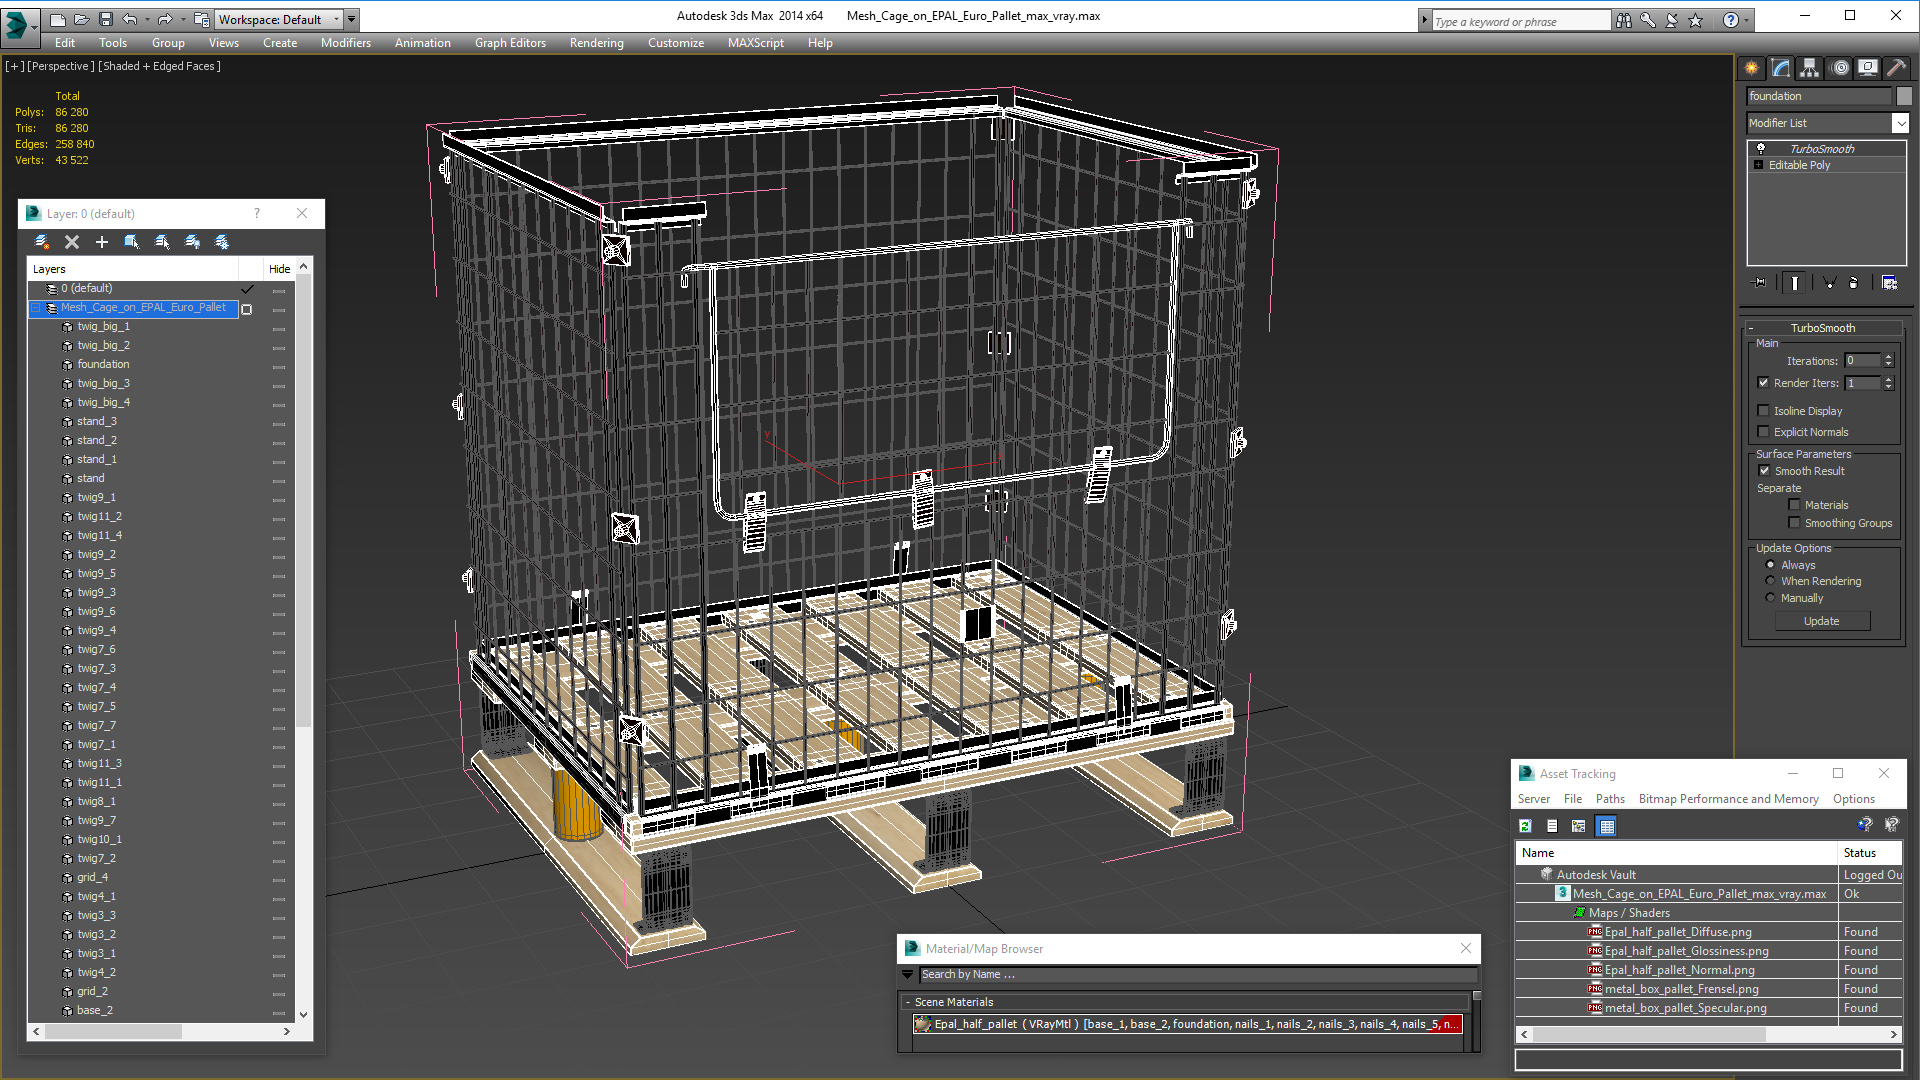Click the Pin Stack icon
The width and height of the screenshot is (1920, 1080).
[x=1760, y=283]
